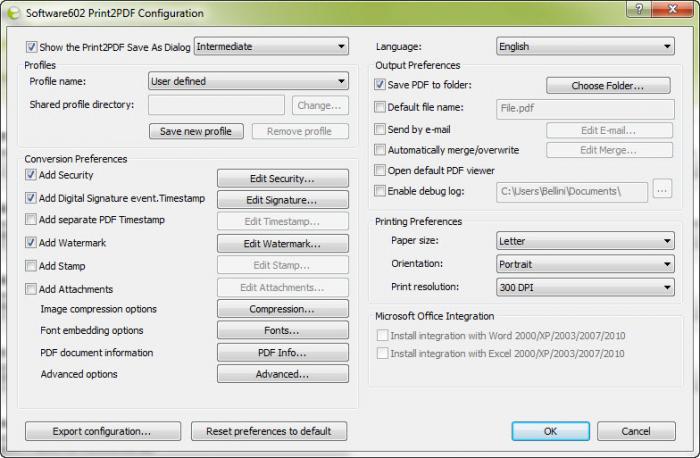Viewport: 700px width, 458px height.
Task: Click Edit Security button
Action: pyautogui.click(x=283, y=179)
